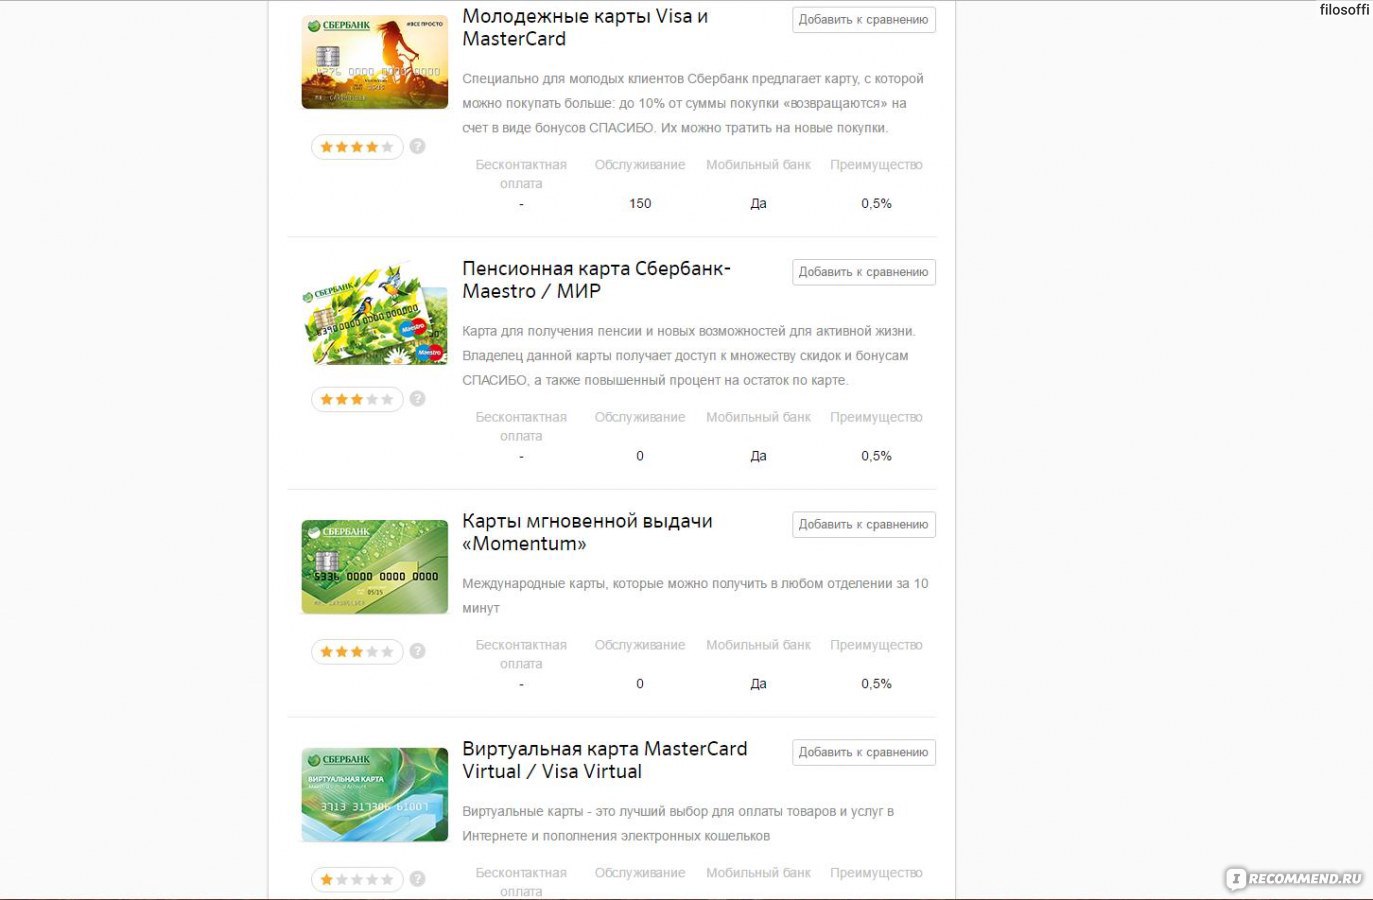Open the Пенсионная карта Сбербанк-Maestro / МИР title
The width and height of the screenshot is (1373, 900).
(596, 280)
